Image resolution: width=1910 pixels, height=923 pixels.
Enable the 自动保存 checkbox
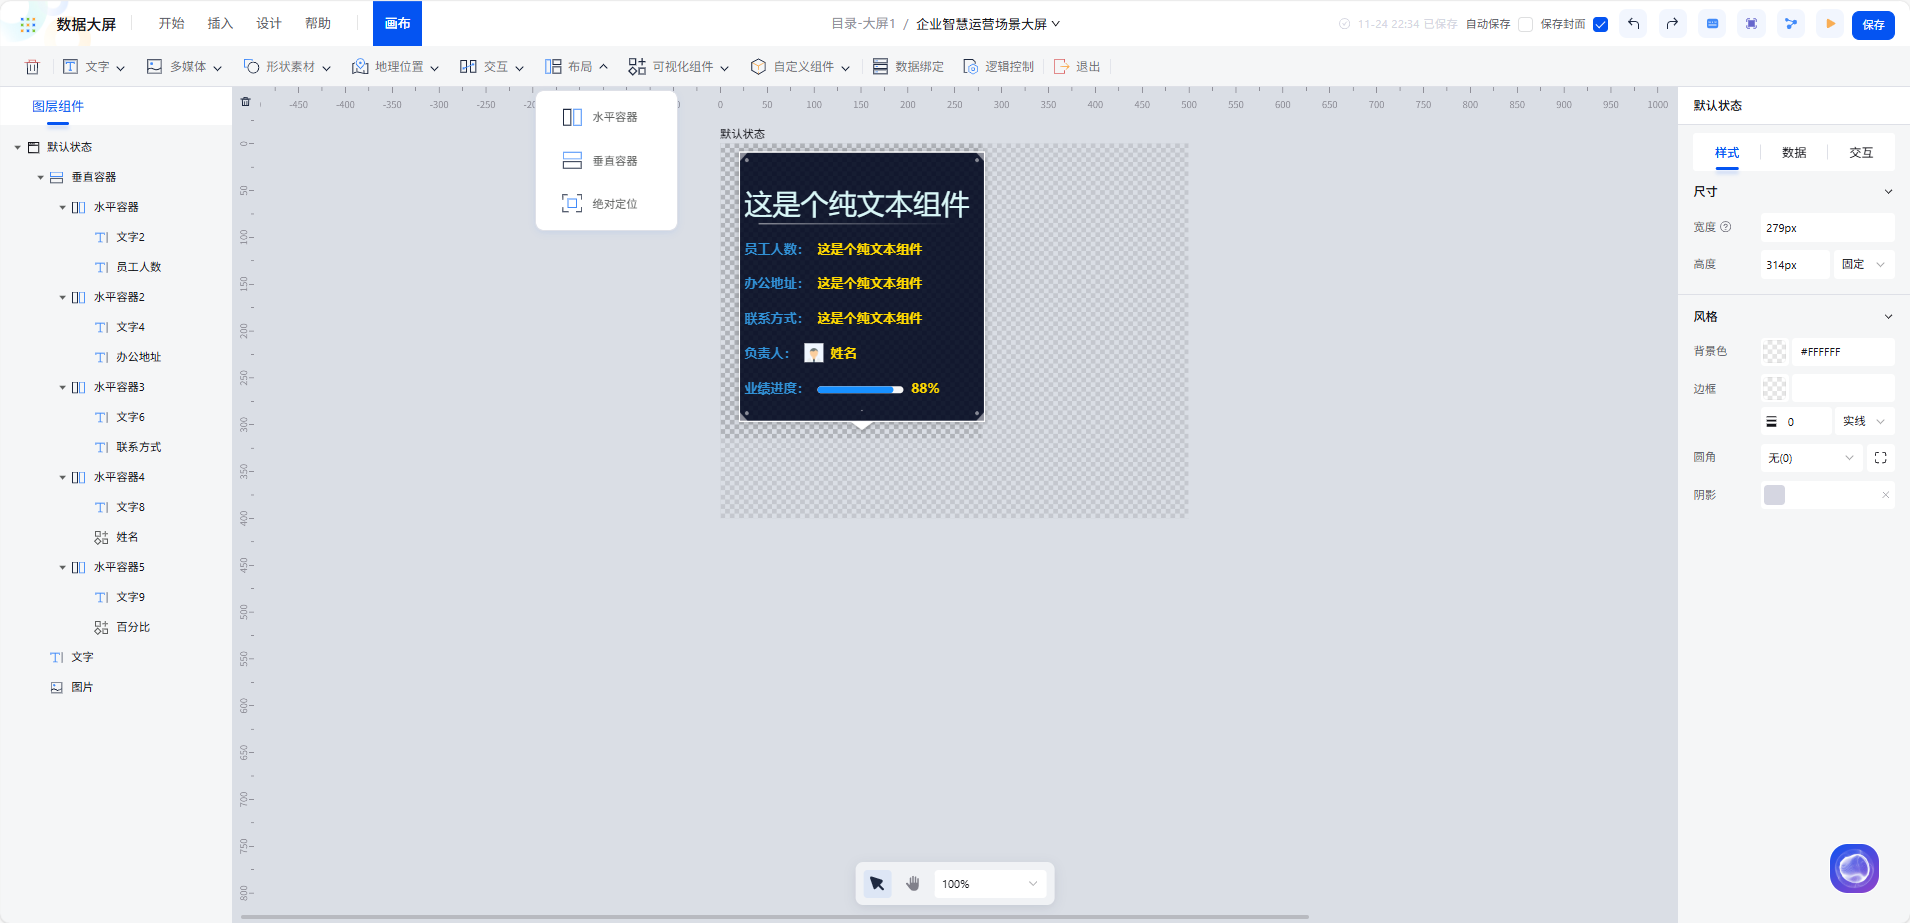(1526, 24)
